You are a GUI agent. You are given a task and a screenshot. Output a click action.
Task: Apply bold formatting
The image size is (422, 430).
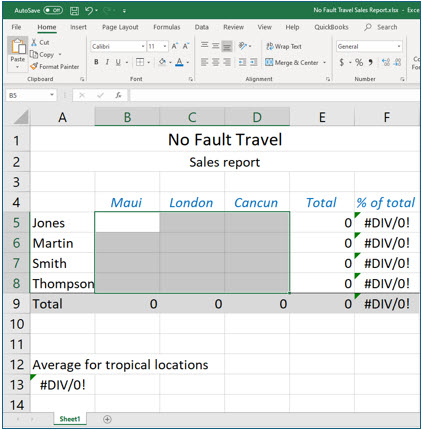(96, 62)
